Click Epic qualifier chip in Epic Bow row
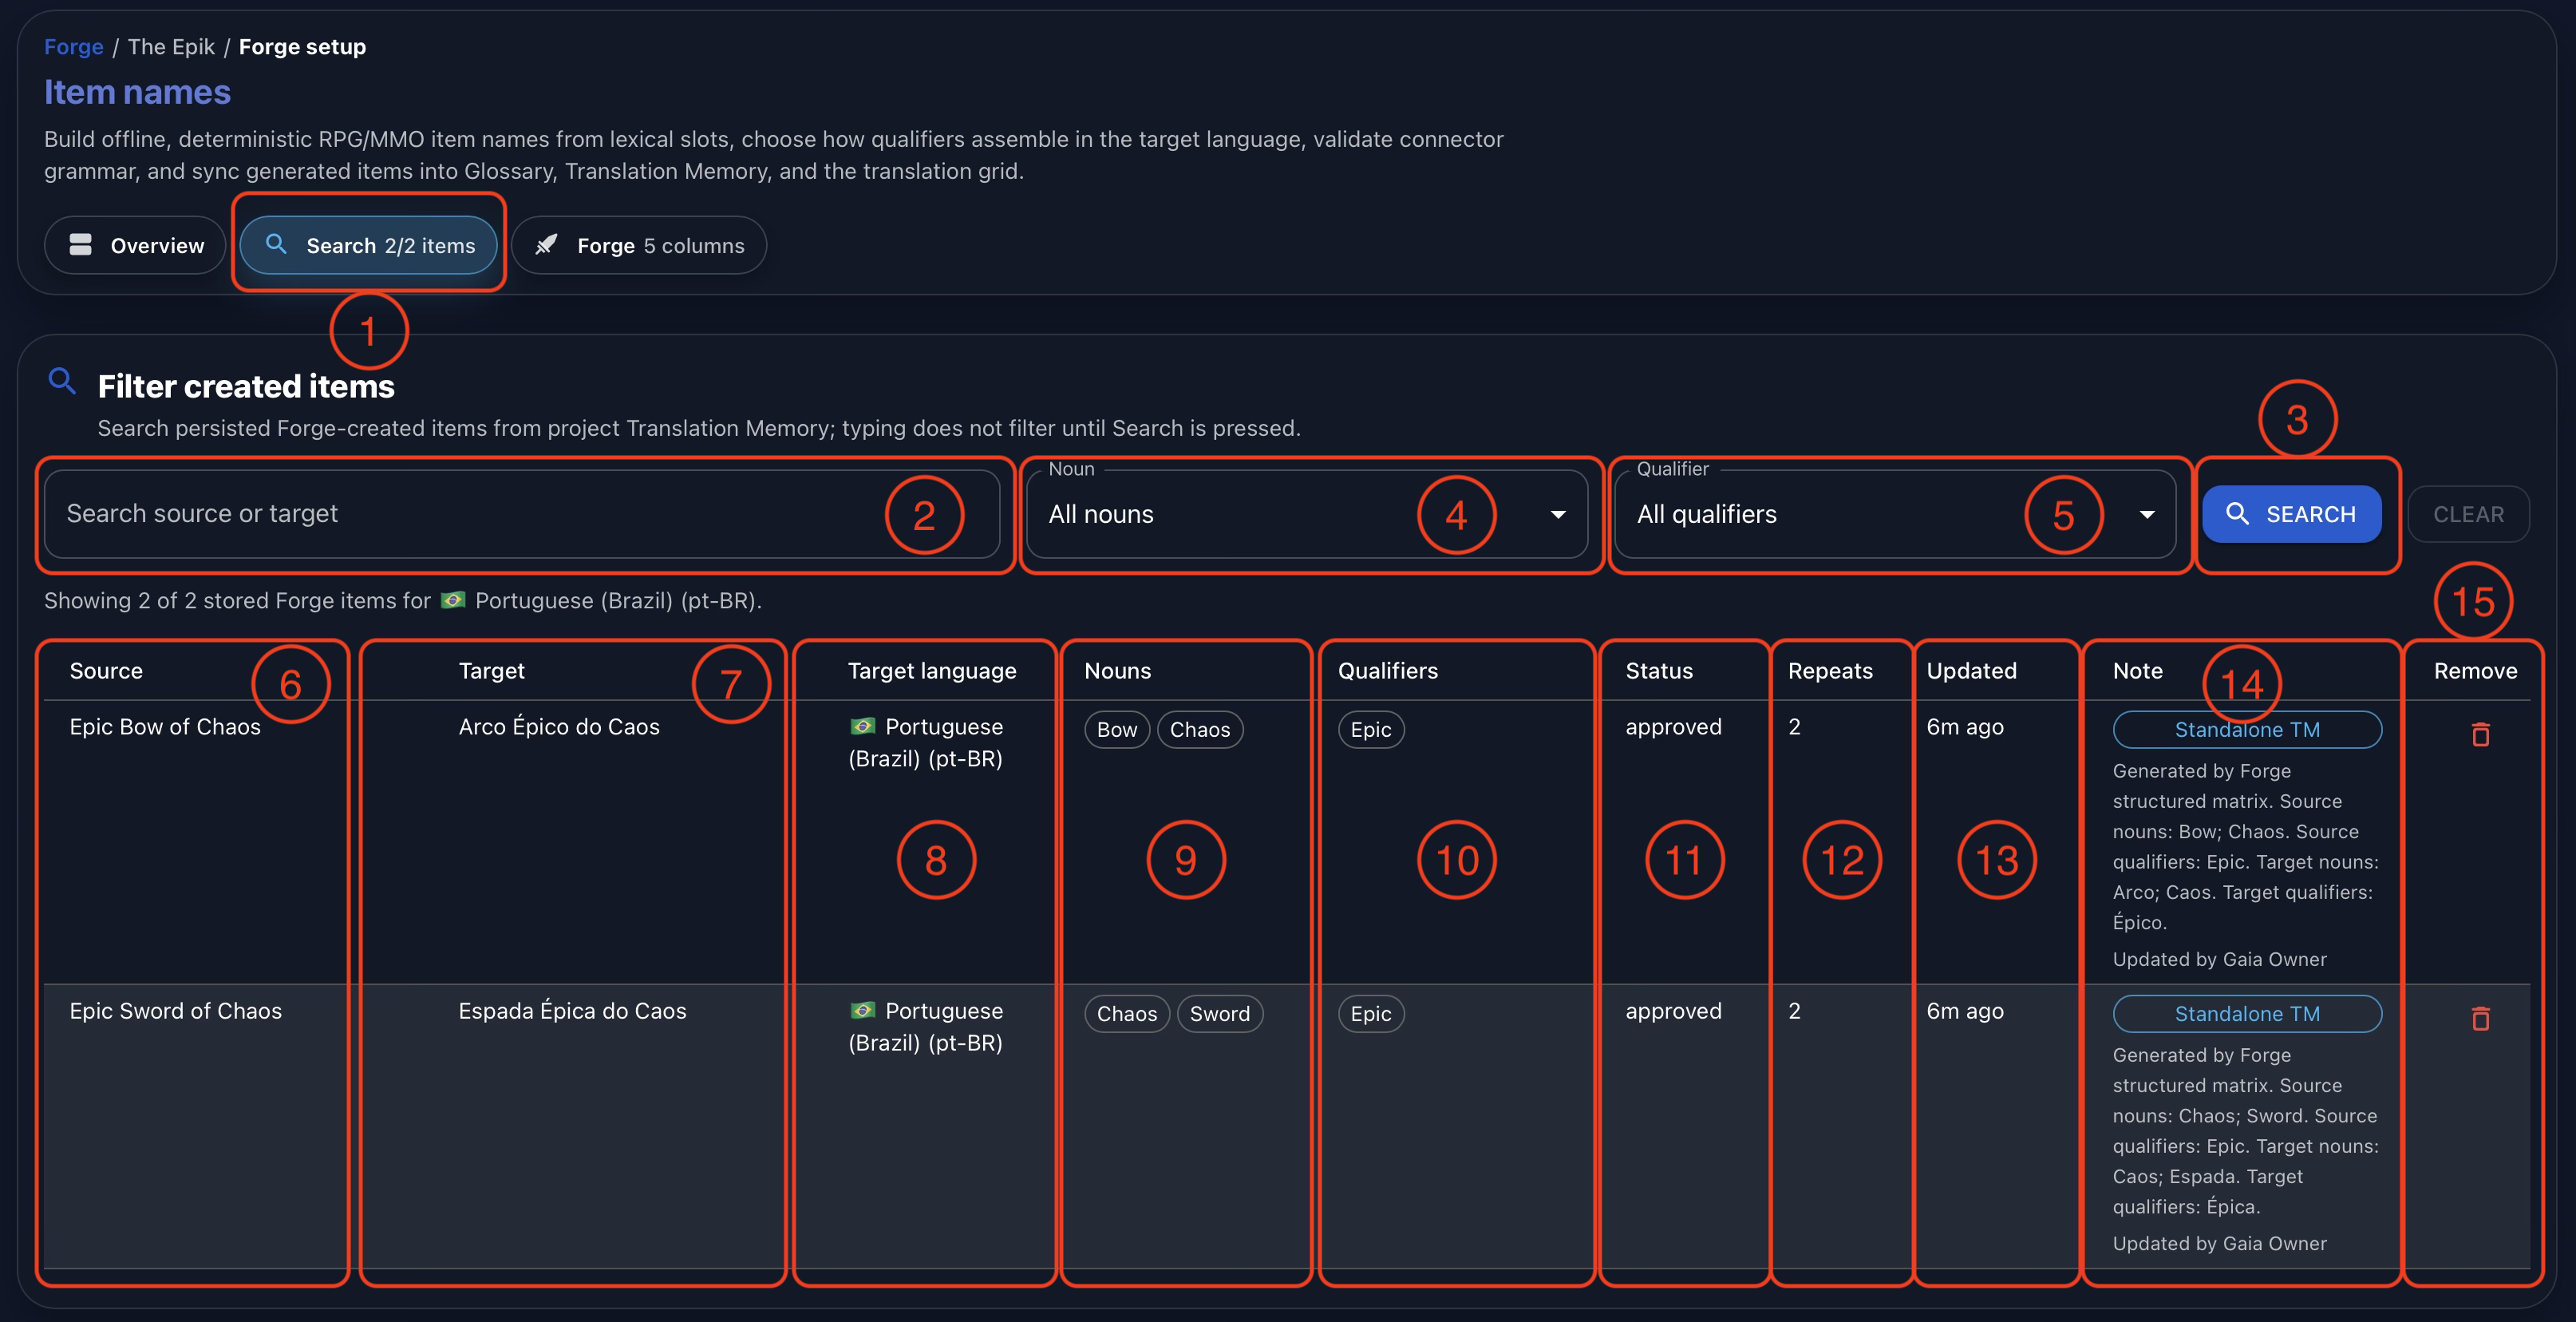Viewport: 2576px width, 1322px height. click(1371, 729)
